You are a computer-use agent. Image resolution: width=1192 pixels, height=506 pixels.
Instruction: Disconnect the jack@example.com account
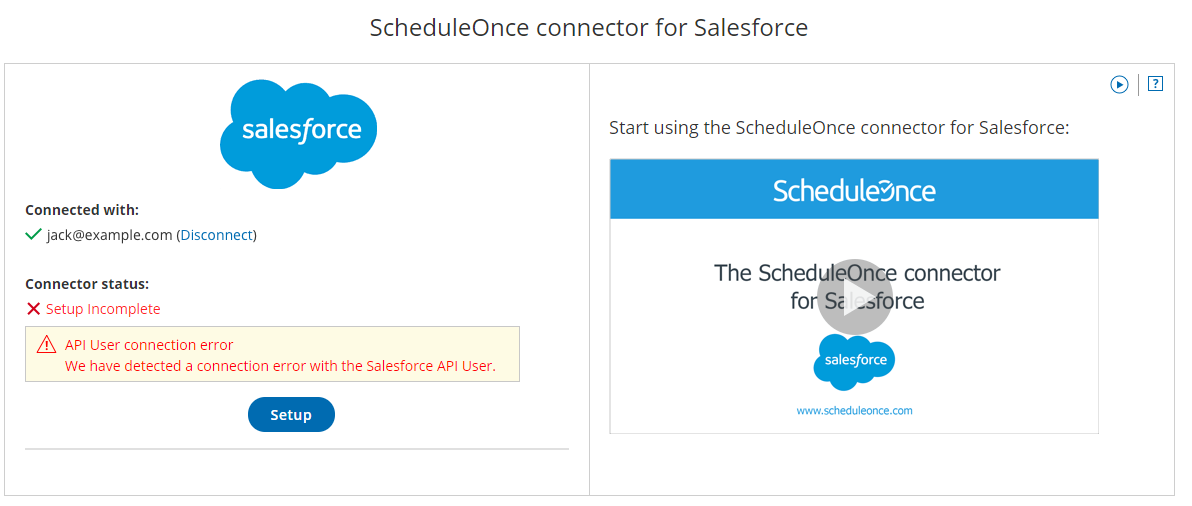[217, 235]
